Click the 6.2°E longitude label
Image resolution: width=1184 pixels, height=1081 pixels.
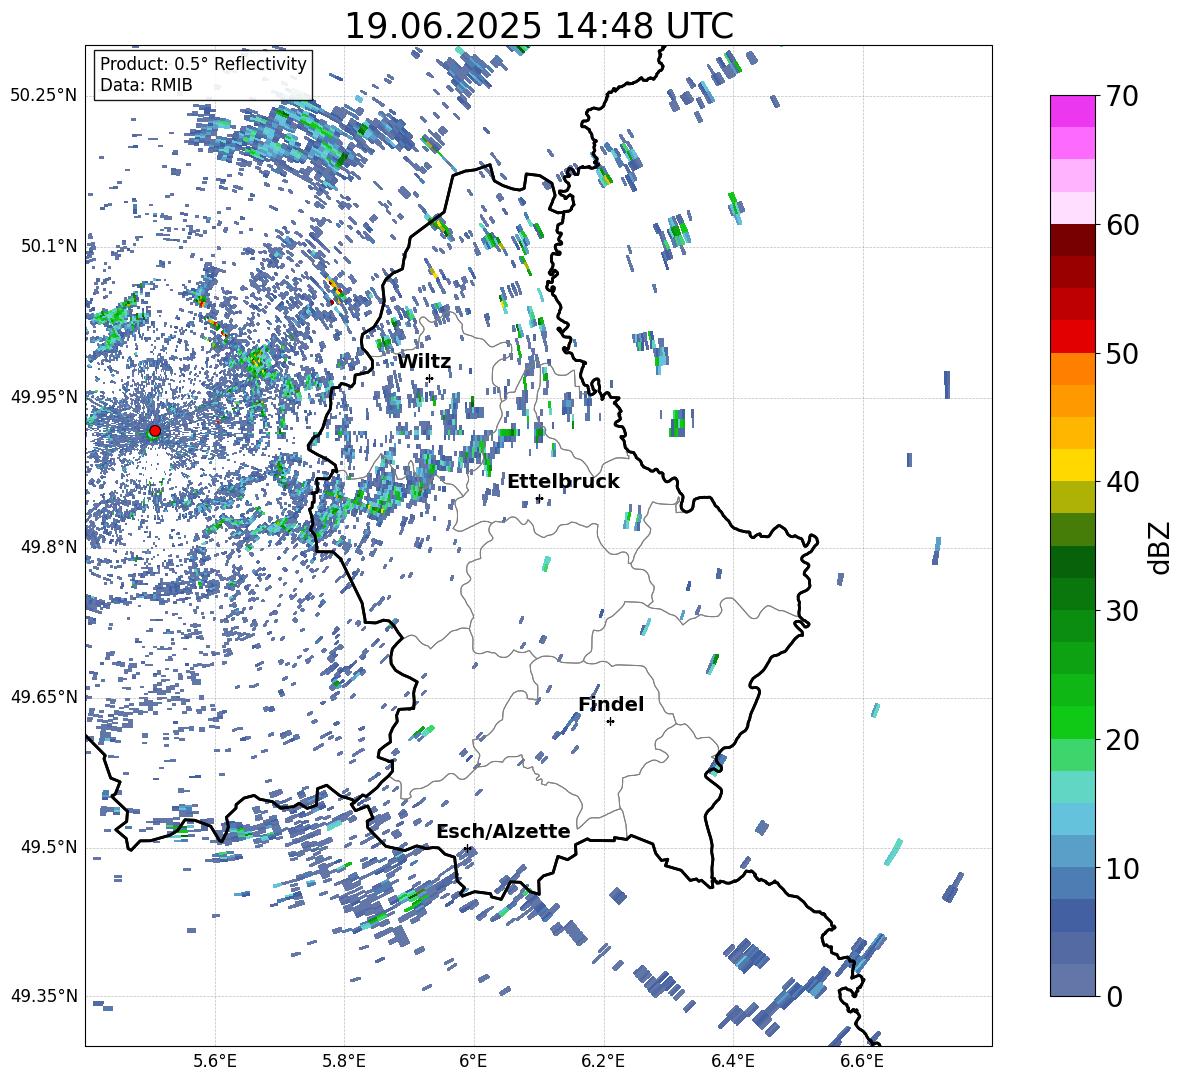tap(603, 1061)
